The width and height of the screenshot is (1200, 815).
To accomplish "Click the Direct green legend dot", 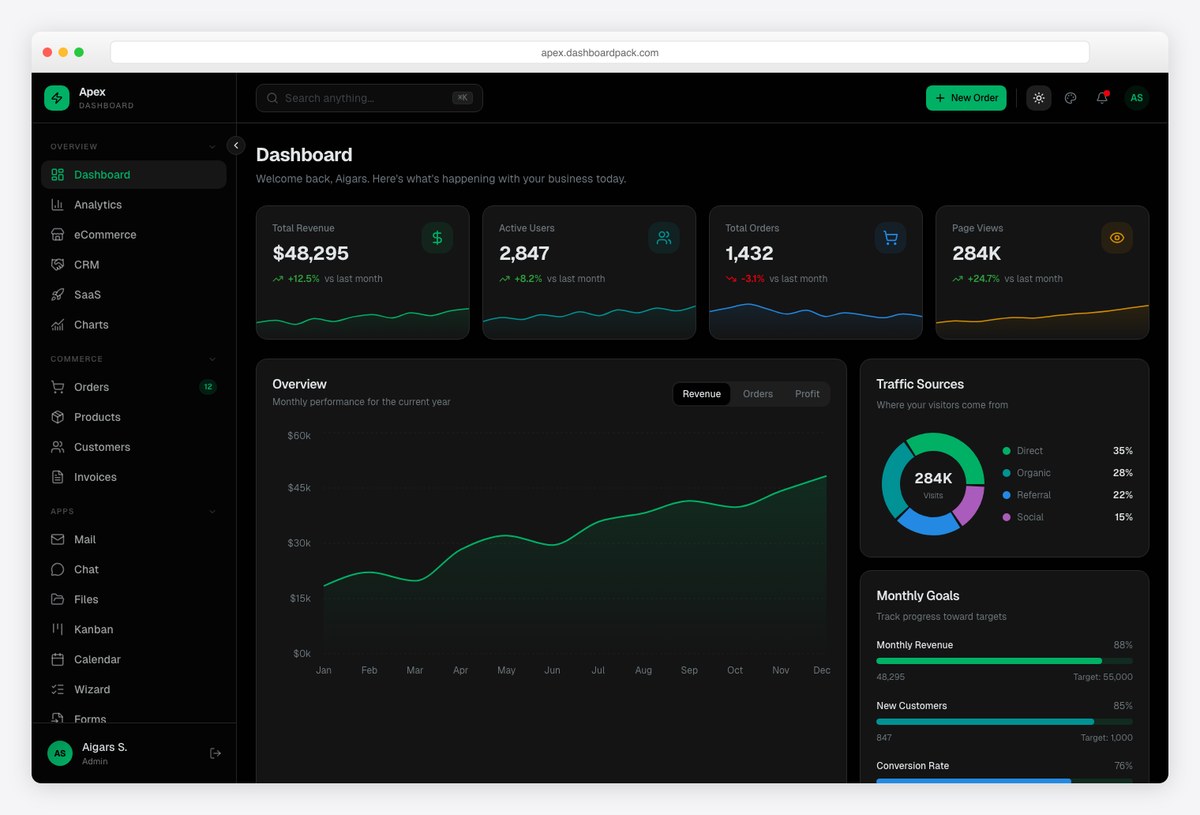I will (1006, 451).
